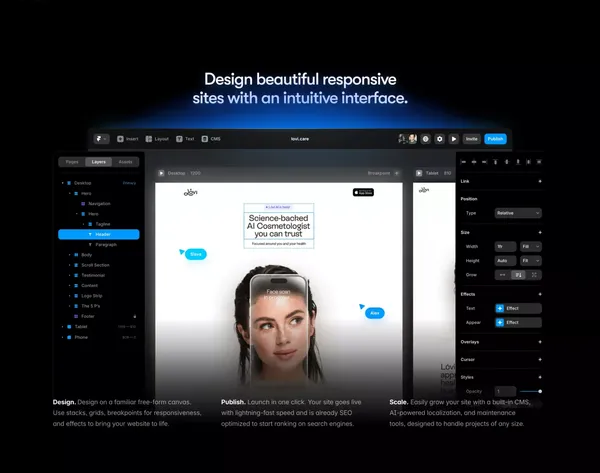
Task: Click the blue Publish button
Action: (x=495, y=139)
